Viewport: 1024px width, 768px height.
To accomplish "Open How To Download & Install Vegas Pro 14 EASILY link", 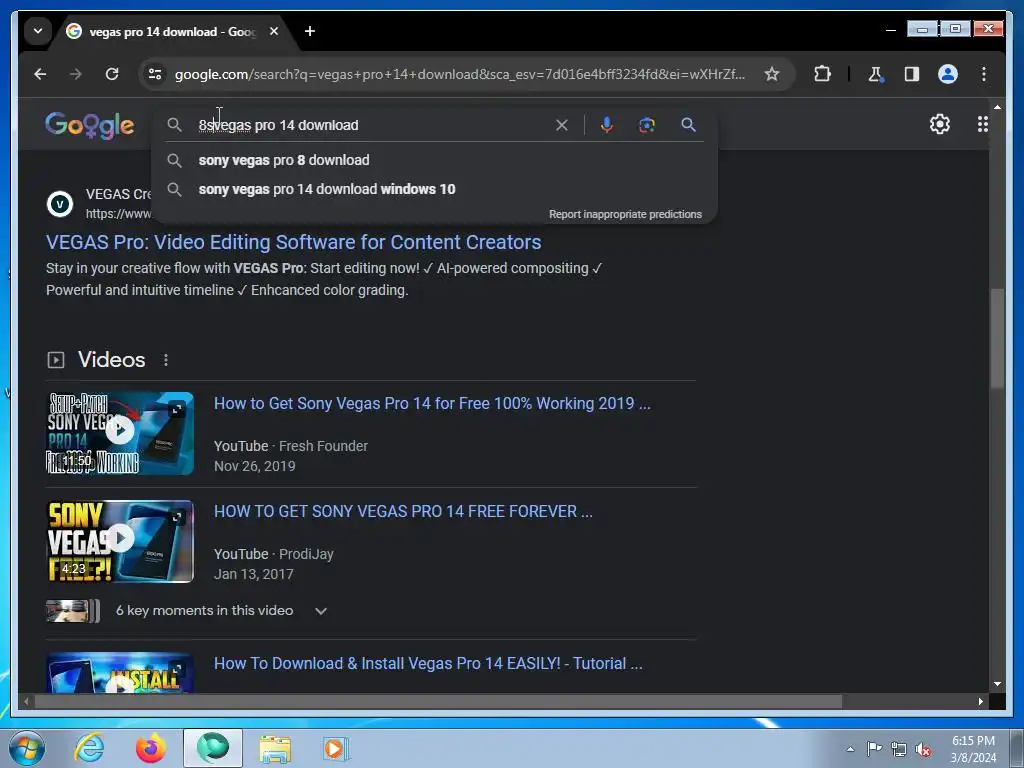I will tap(428, 664).
